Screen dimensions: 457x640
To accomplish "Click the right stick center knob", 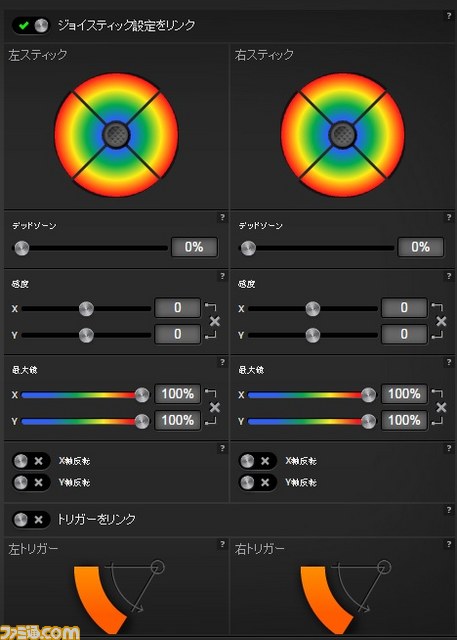I will click(343, 135).
